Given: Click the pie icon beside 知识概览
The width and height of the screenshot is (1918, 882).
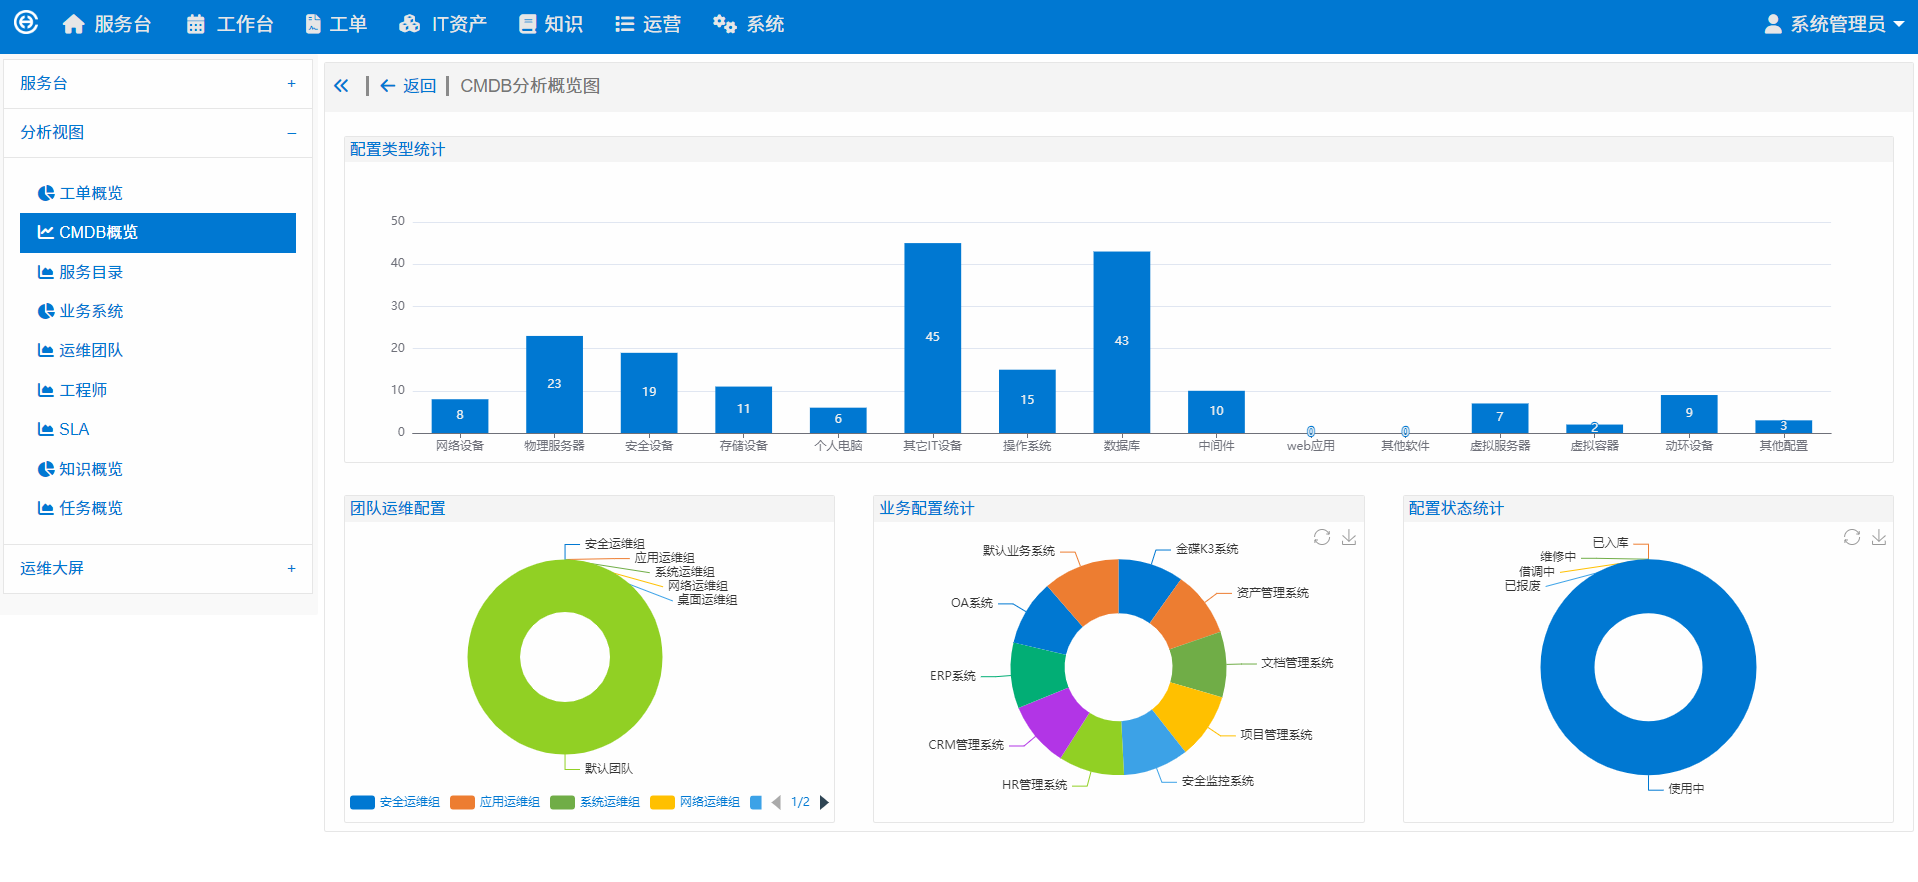Looking at the screenshot, I should coord(46,469).
